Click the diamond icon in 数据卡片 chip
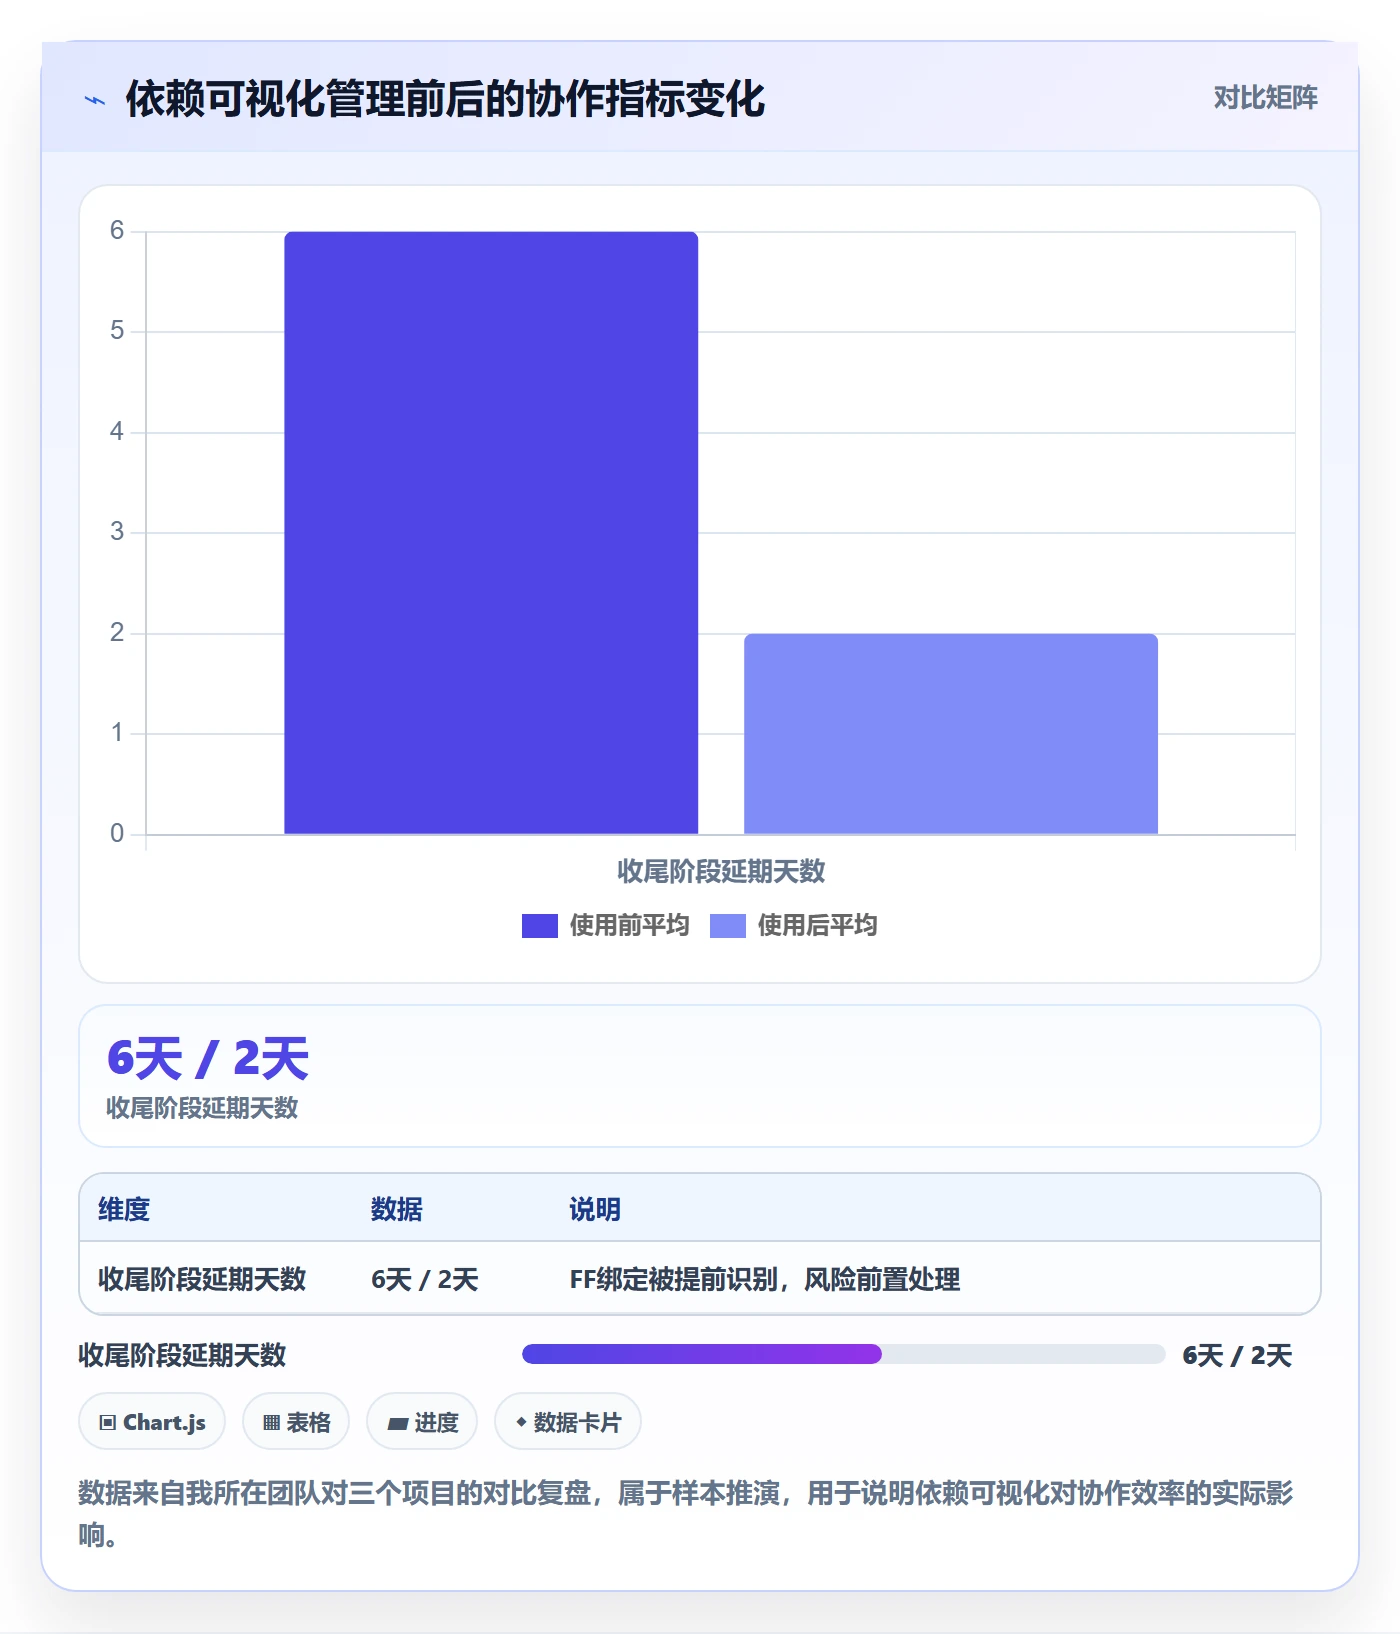This screenshot has height=1634, width=1400. click(x=521, y=1421)
